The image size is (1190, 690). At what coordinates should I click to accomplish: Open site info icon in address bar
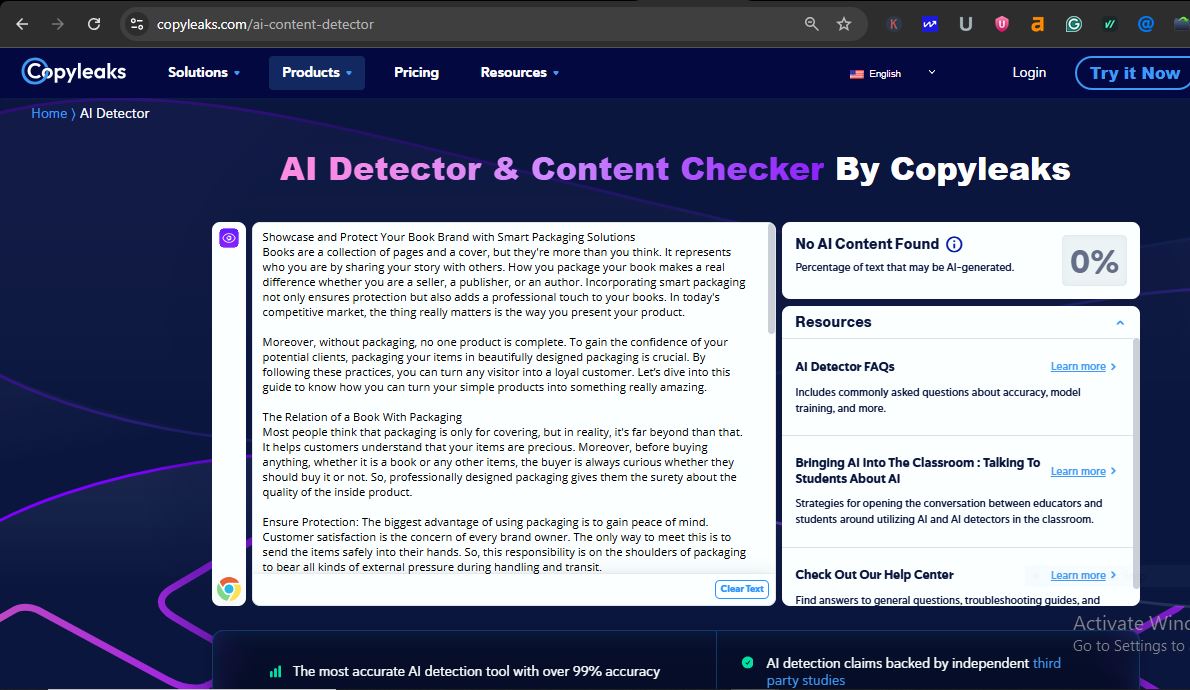(137, 24)
